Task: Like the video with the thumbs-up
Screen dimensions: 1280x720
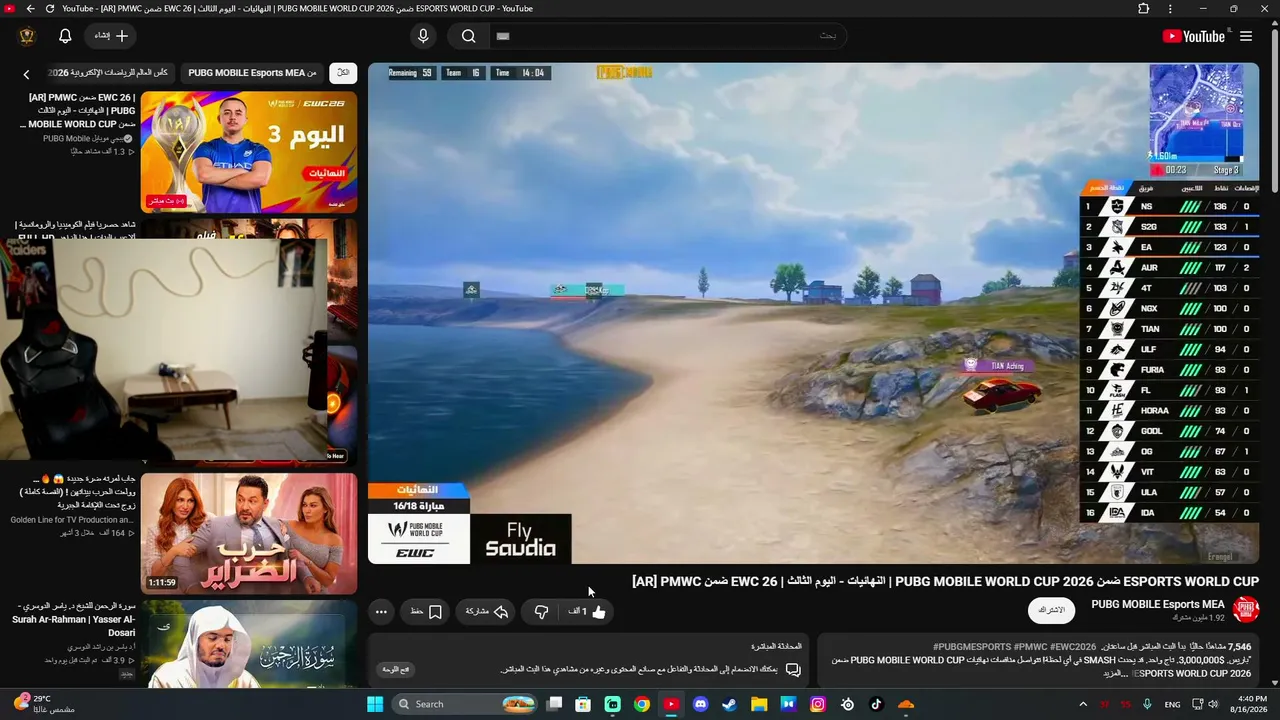Action: (x=588, y=611)
